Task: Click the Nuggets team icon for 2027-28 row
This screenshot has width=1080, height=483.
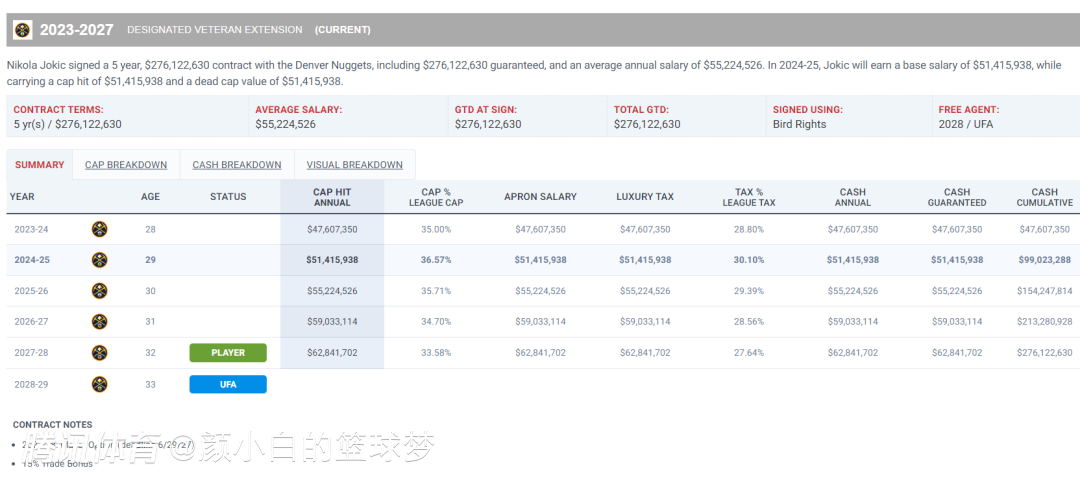Action: click(100, 353)
